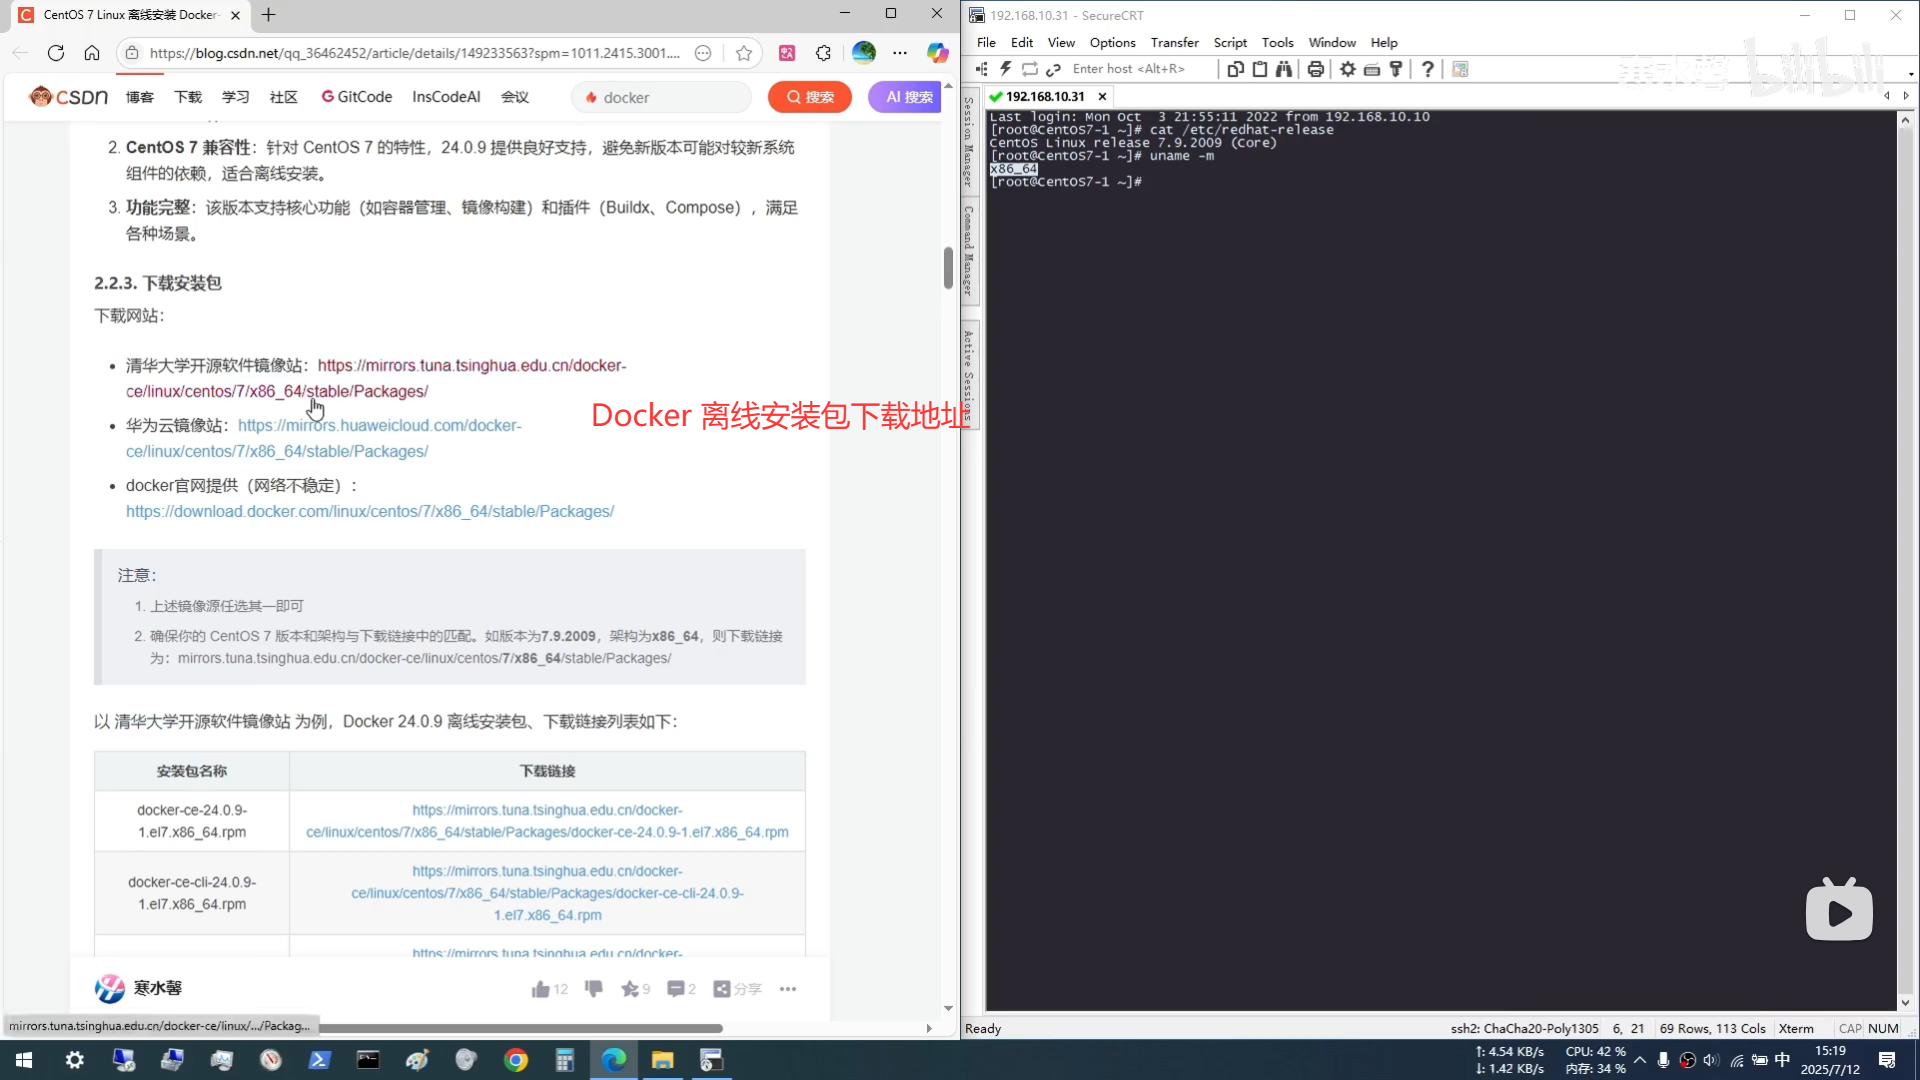The width and height of the screenshot is (1920, 1080).
Task: Open Session Options gear icon
Action: coord(1348,69)
